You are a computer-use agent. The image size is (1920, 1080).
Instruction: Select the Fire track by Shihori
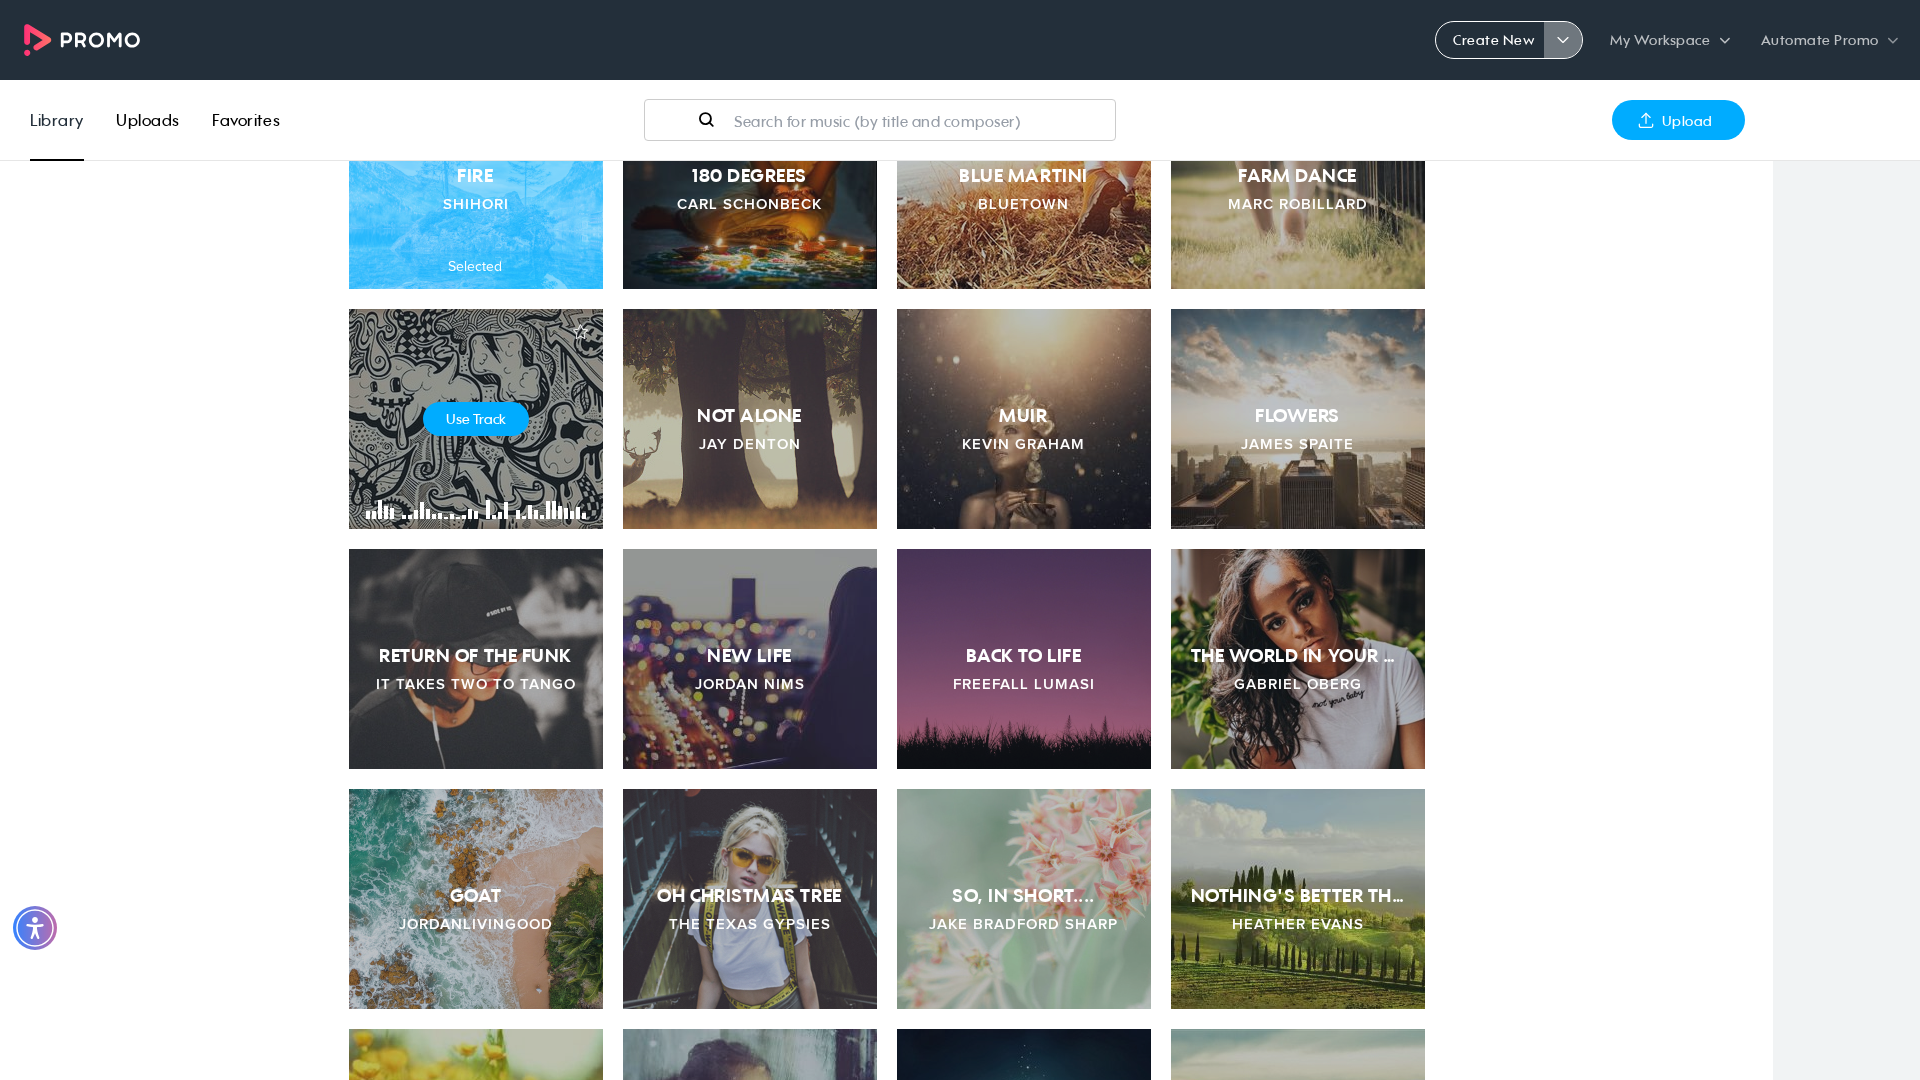(x=476, y=224)
